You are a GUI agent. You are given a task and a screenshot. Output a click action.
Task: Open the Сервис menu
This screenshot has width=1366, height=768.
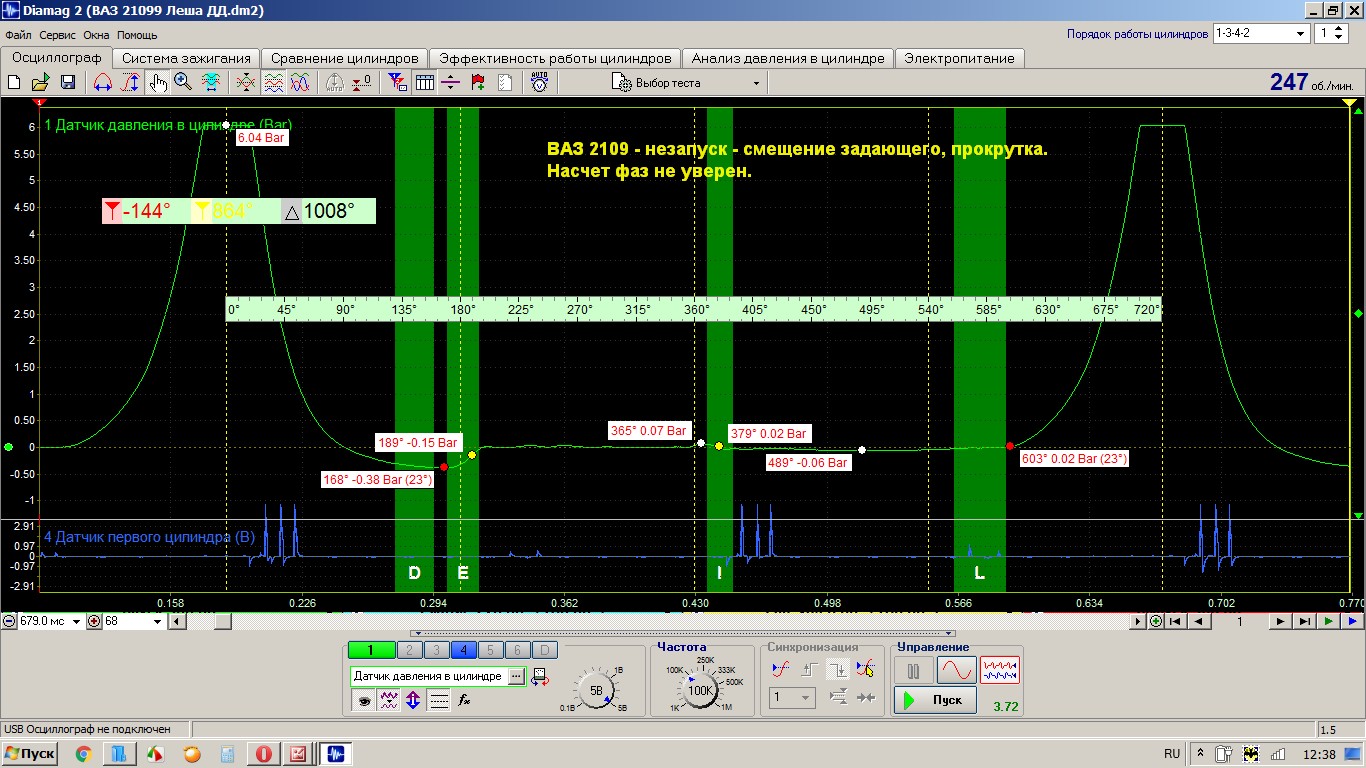[x=59, y=34]
